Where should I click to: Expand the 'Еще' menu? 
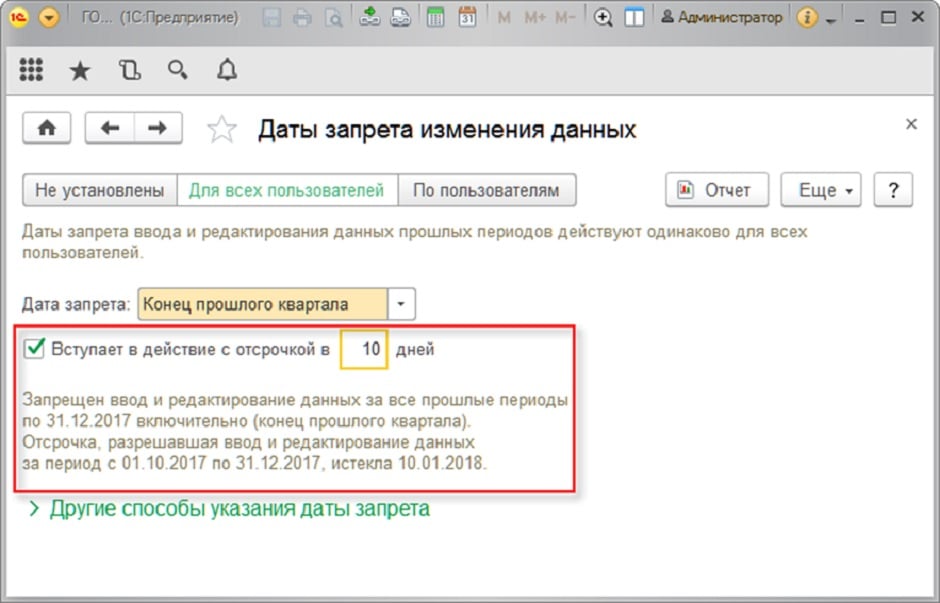coord(820,190)
